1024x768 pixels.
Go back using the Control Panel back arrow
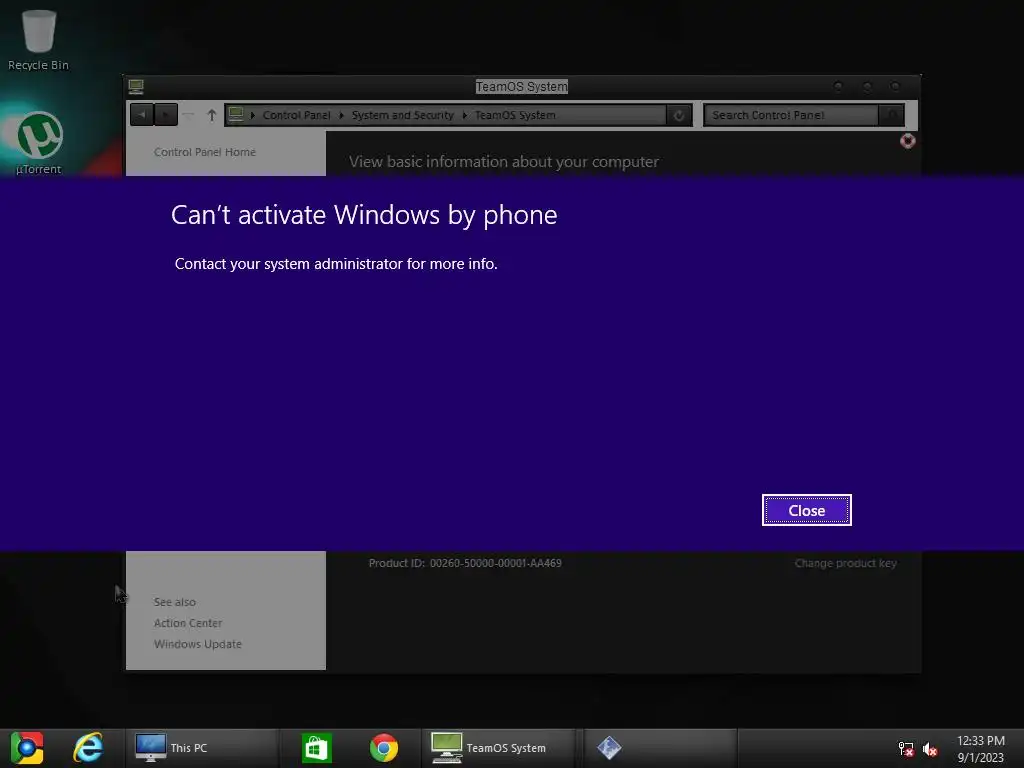point(142,115)
